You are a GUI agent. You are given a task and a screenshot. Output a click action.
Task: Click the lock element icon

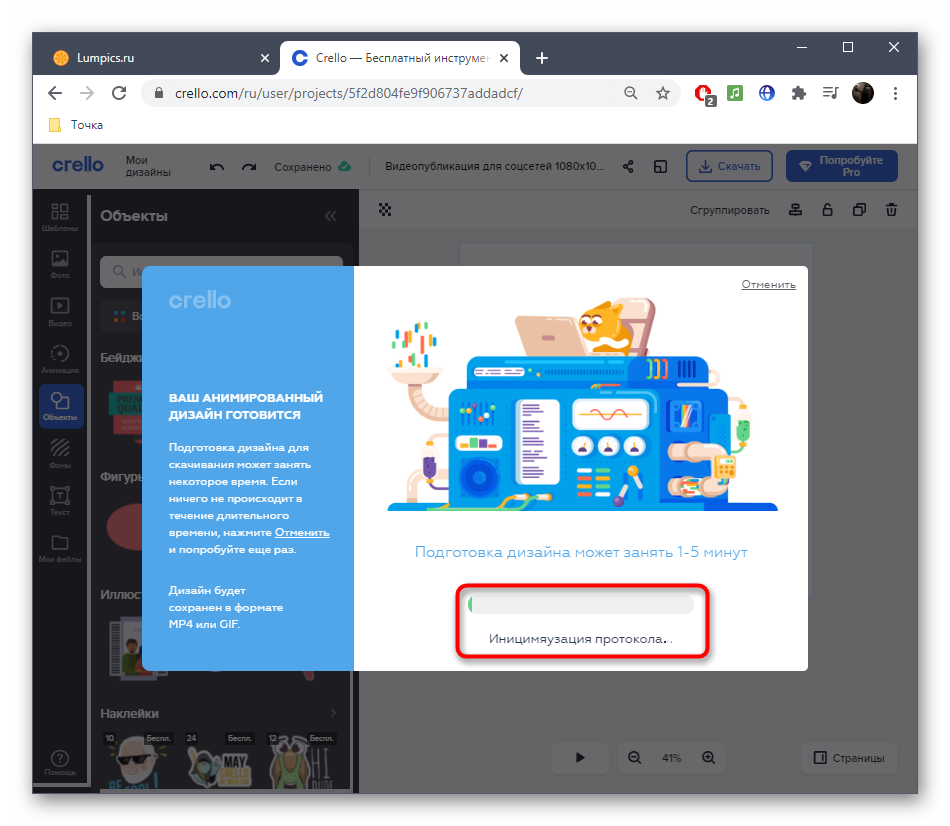[827, 210]
